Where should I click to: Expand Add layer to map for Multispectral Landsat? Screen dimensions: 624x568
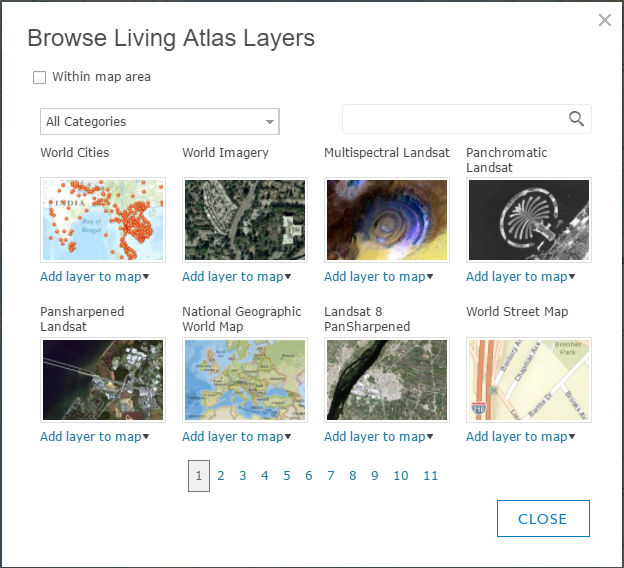point(378,277)
